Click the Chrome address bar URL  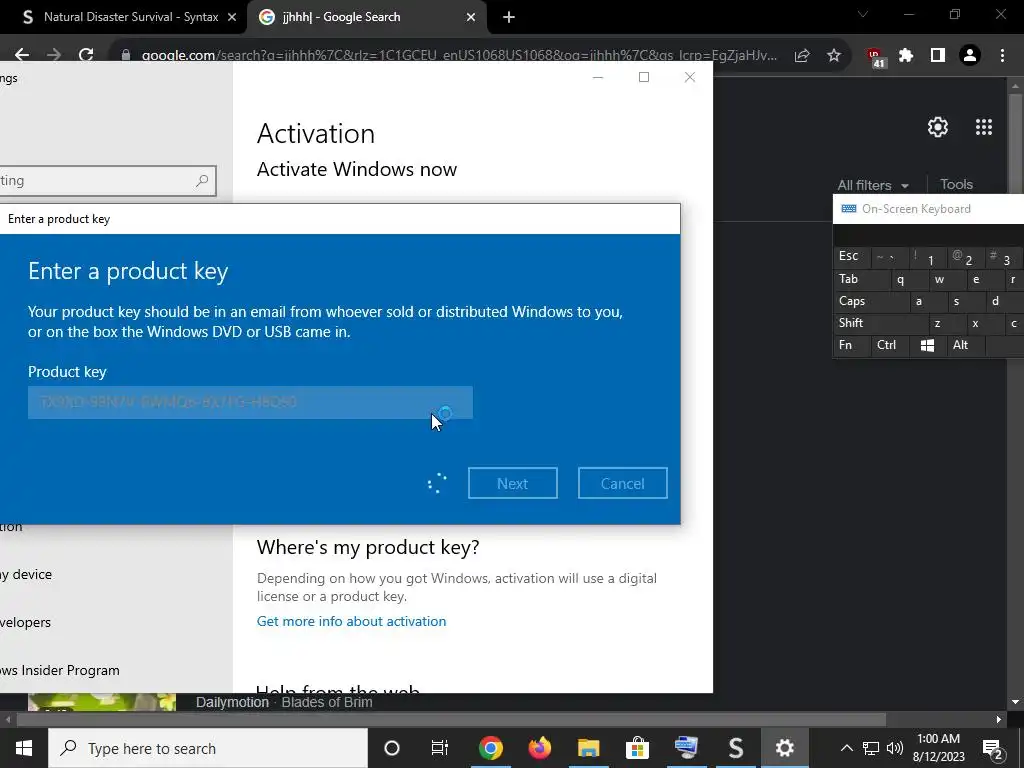coord(459,56)
